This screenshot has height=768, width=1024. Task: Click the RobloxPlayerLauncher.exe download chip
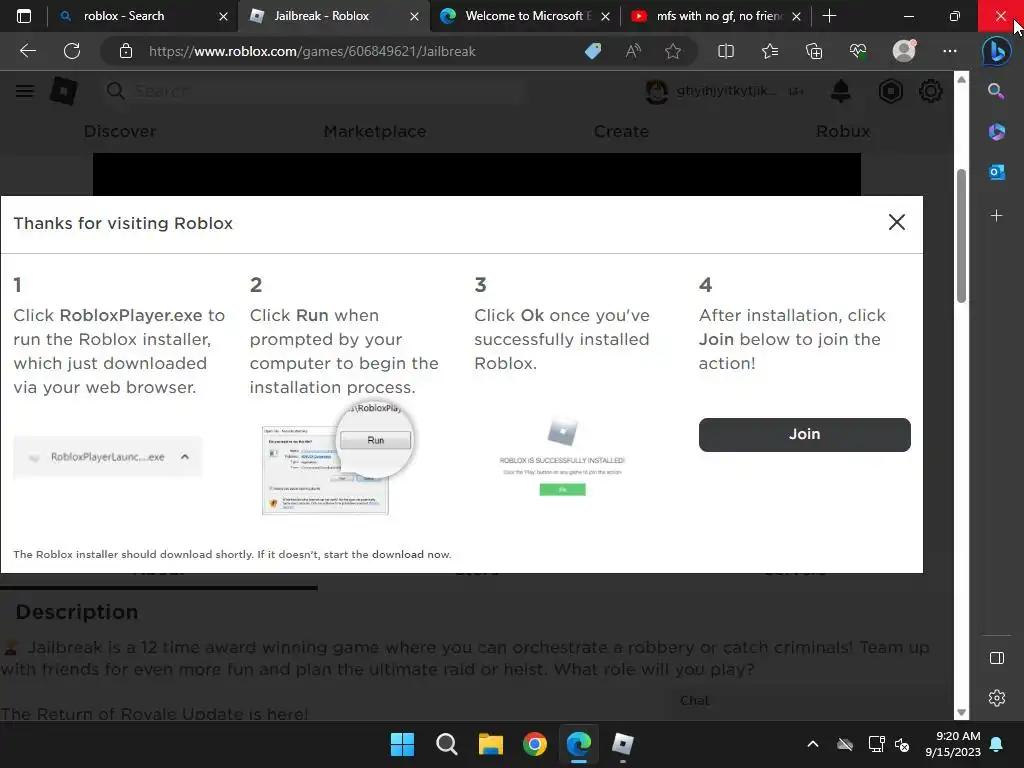point(108,456)
